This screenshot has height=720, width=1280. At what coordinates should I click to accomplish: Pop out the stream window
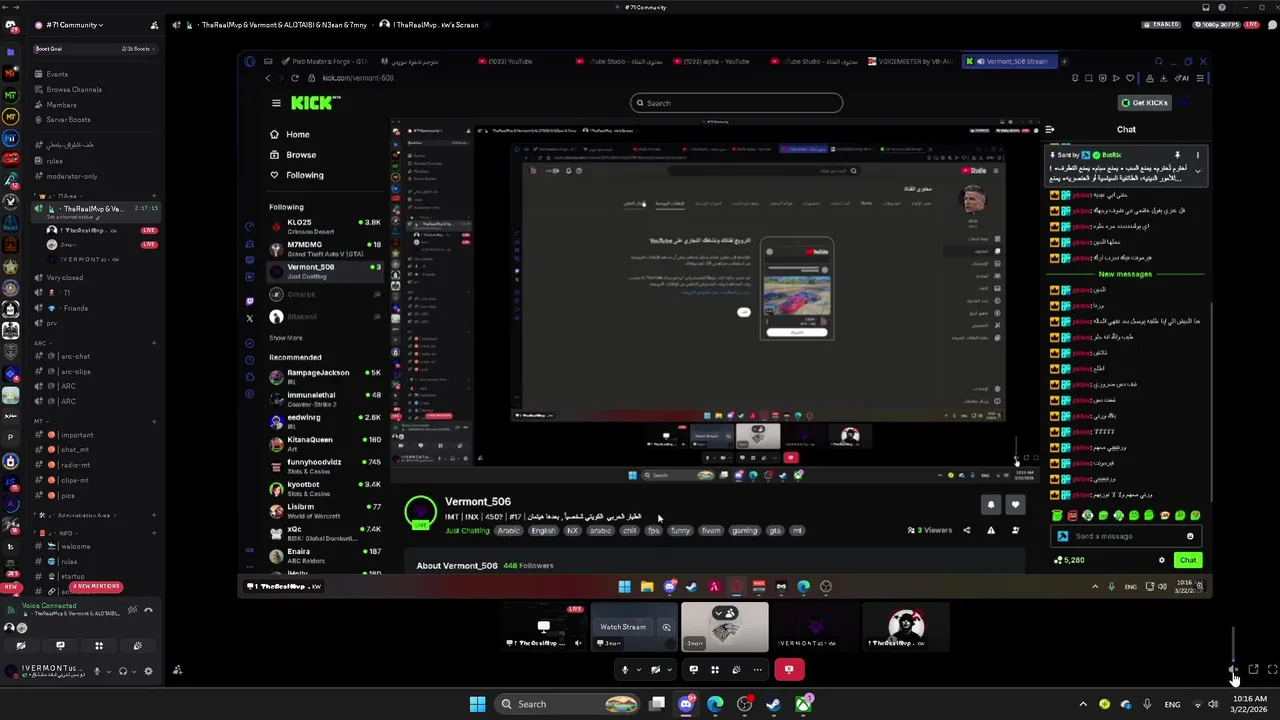1253,670
